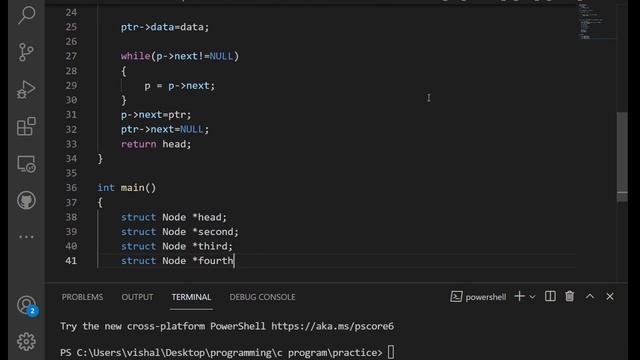Click line number 27 in gutter
Image resolution: width=640 pixels, height=360 pixels.
71,56
